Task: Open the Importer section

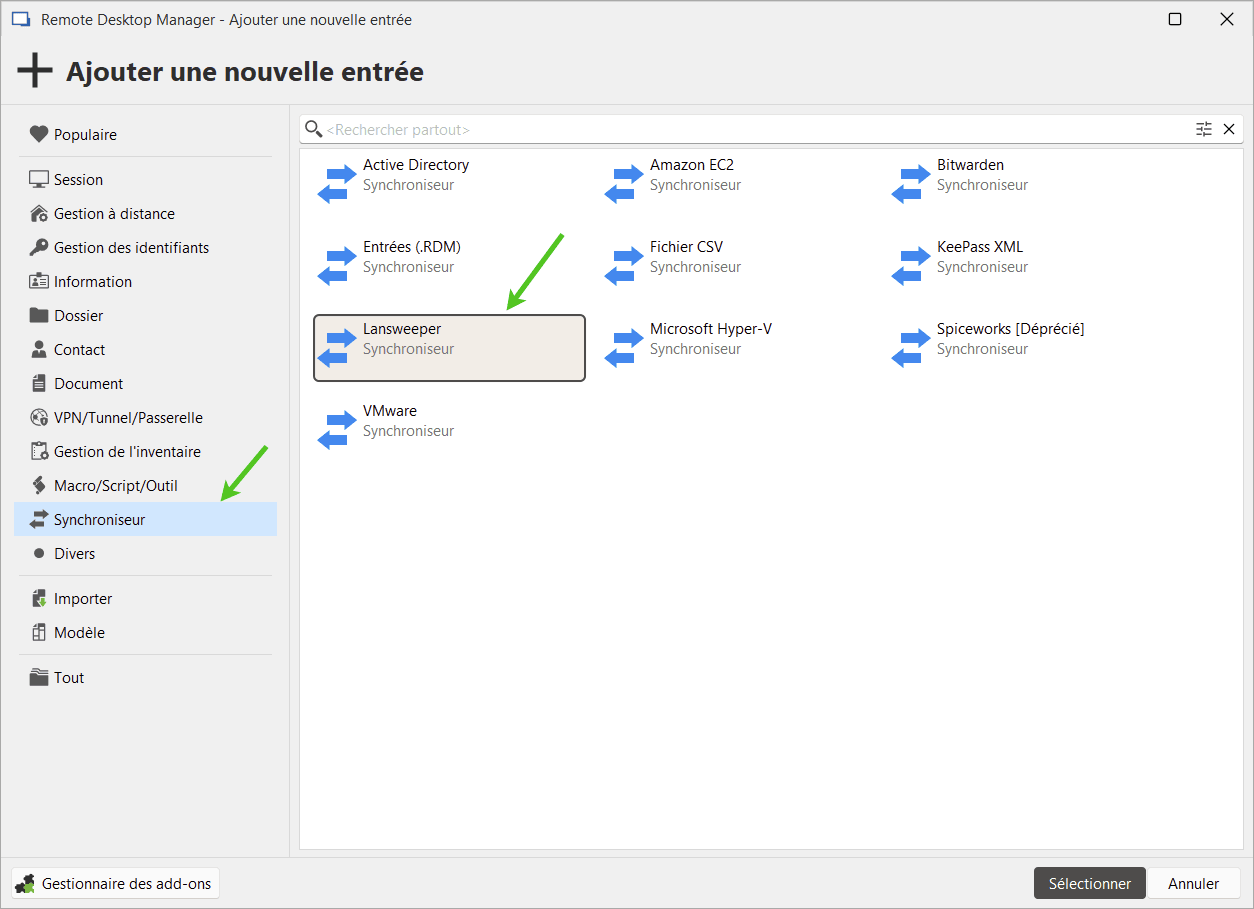Action: pyautogui.click(x=83, y=599)
